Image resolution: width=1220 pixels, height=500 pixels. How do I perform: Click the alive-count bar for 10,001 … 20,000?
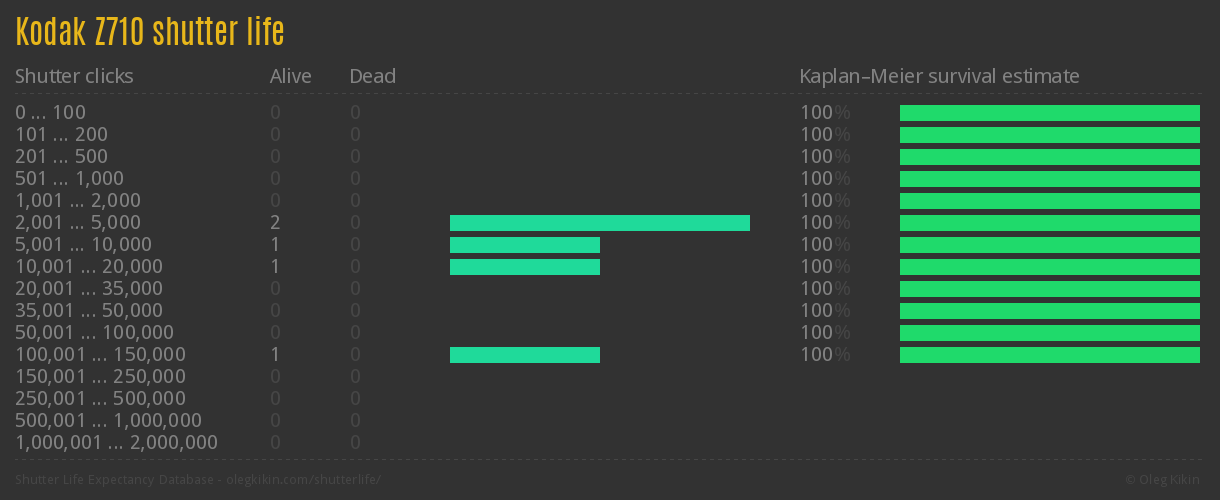tap(524, 267)
